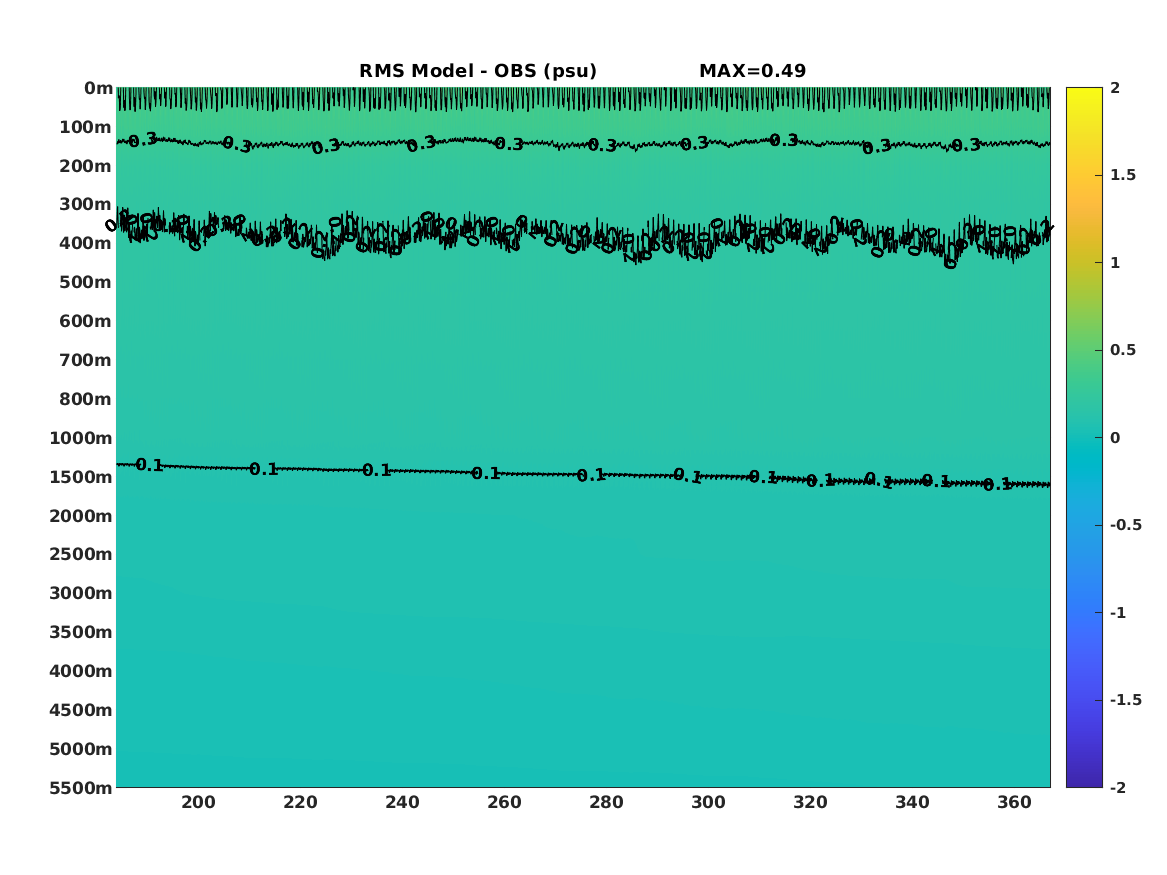The height and width of the screenshot is (875, 1167).
Task: Click the '0m' depth axis label
Action: coord(98,89)
